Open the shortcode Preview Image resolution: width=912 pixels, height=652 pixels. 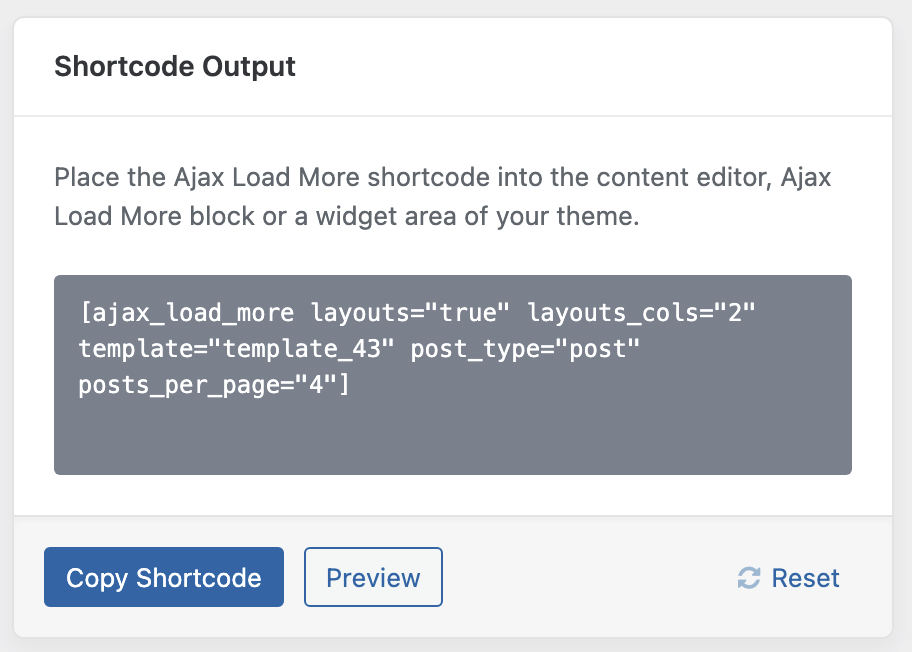(373, 577)
